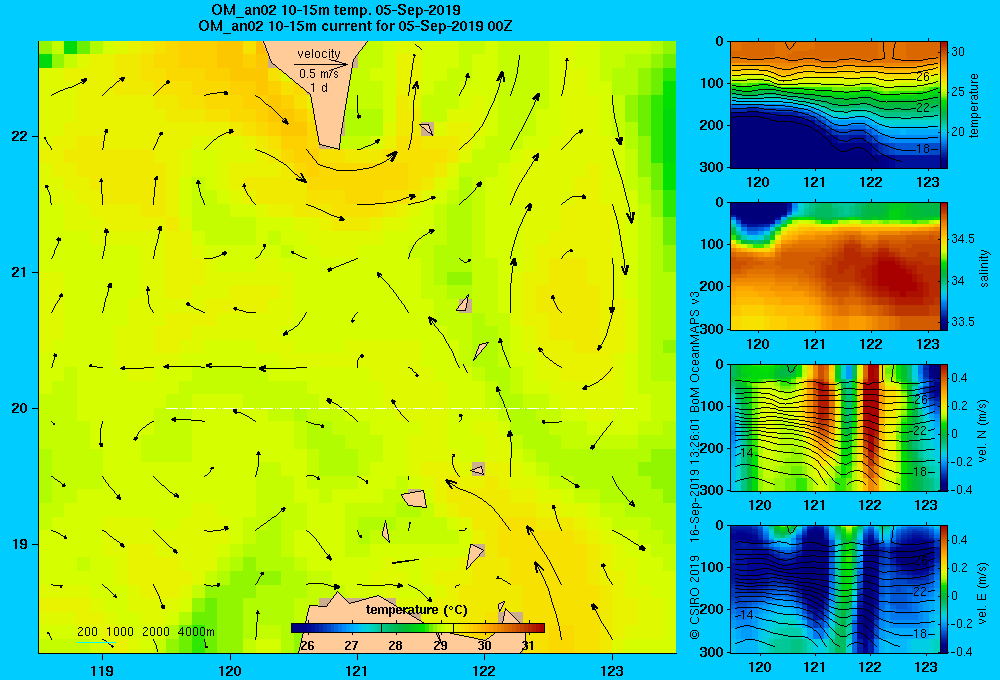Click the small island near latitude 19.3, longitude 121.4

pos(415,498)
